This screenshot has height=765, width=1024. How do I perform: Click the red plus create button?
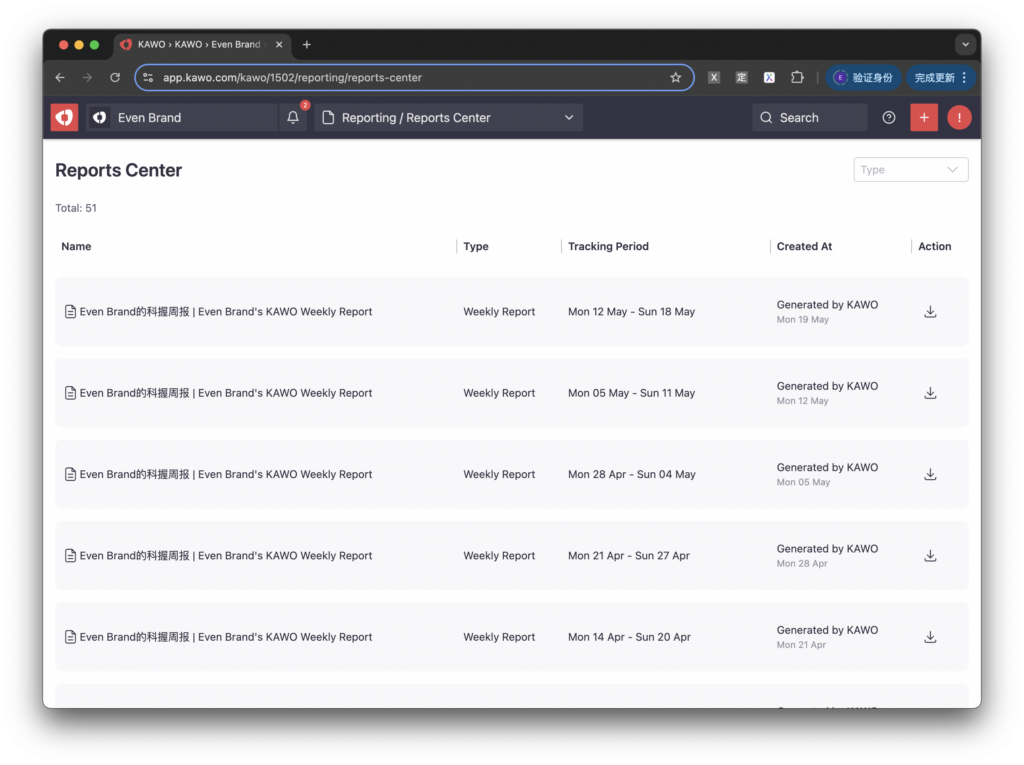click(924, 118)
